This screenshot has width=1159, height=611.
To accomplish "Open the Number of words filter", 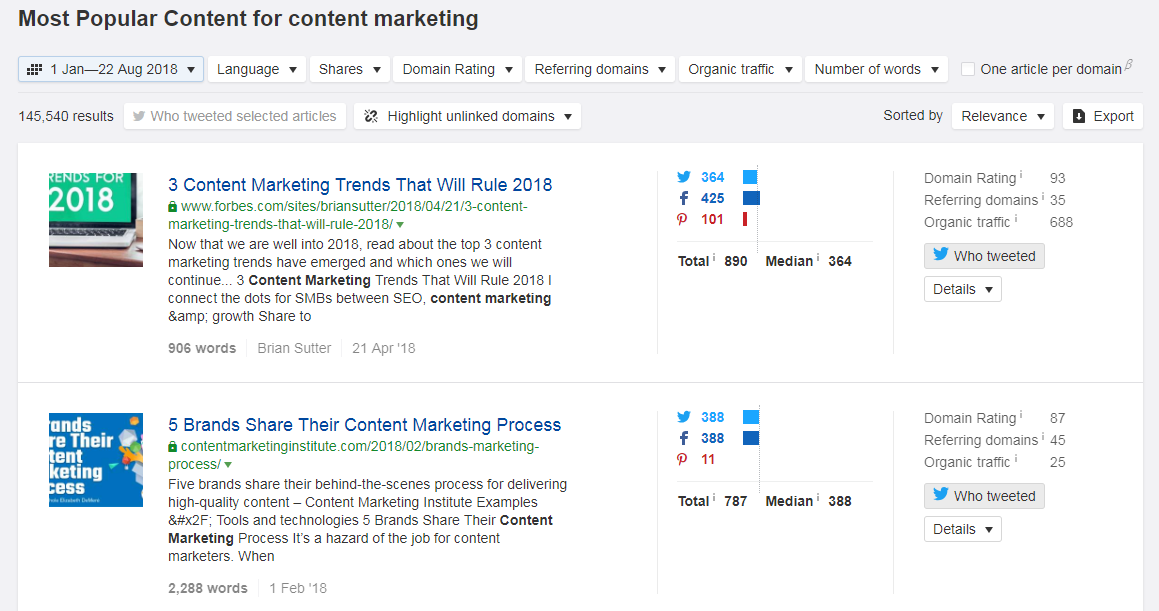I will (877, 69).
